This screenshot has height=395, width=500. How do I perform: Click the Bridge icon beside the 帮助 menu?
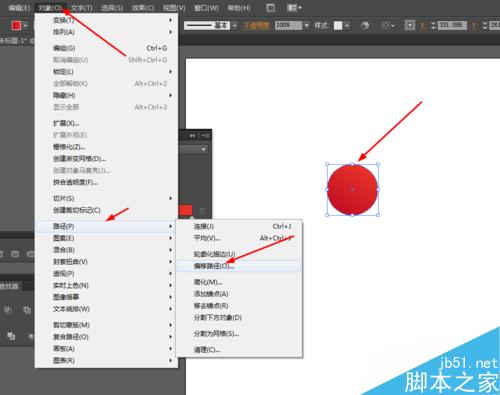271,8
